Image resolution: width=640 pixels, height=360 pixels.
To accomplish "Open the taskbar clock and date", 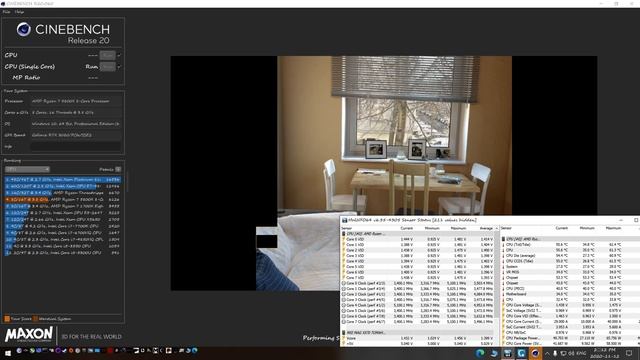I will (605, 353).
